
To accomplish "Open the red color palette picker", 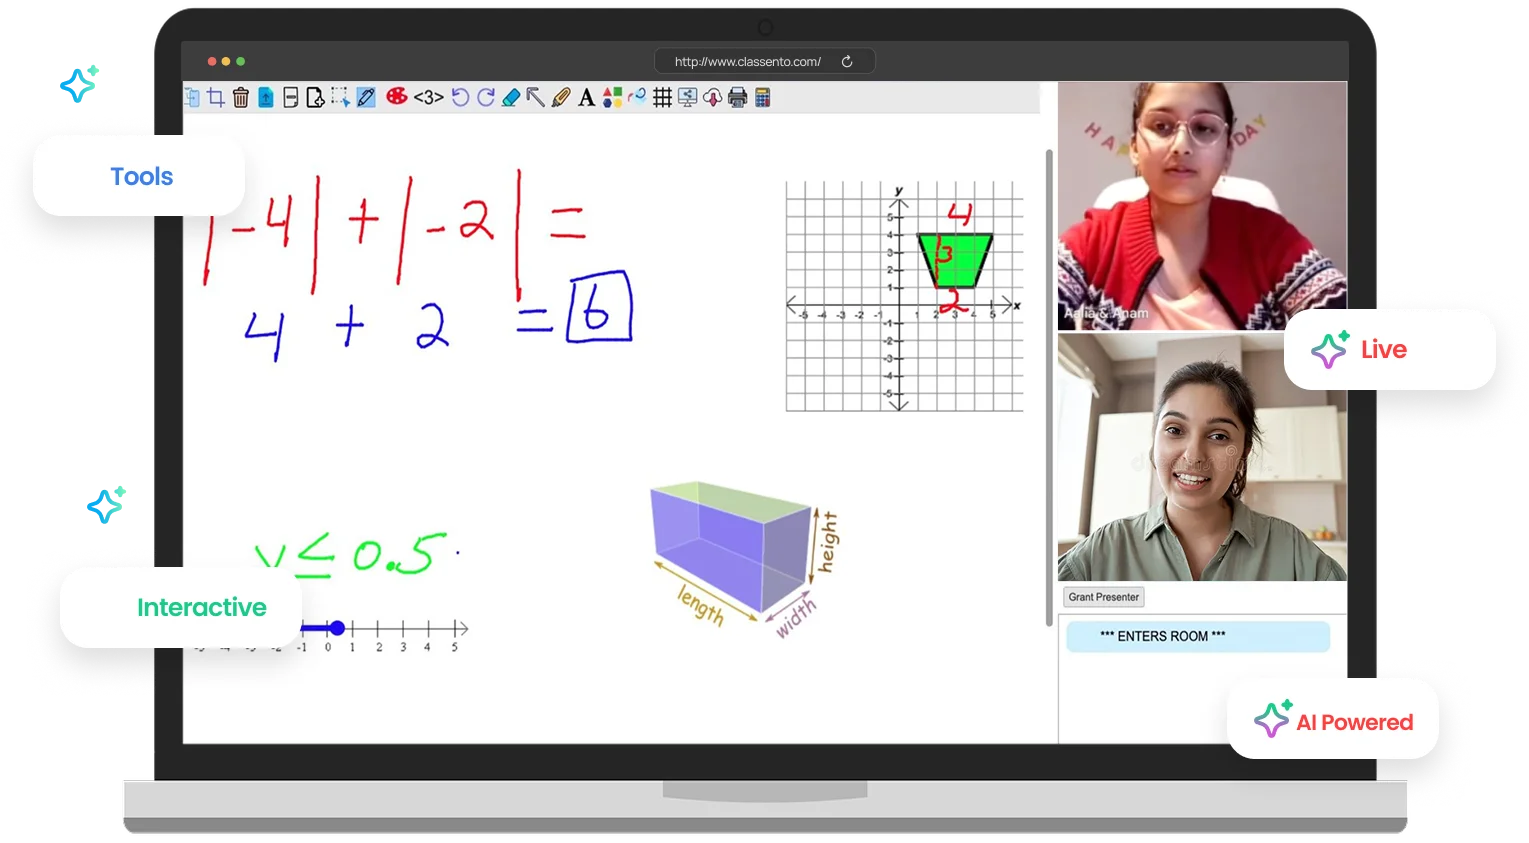I will pos(397,97).
